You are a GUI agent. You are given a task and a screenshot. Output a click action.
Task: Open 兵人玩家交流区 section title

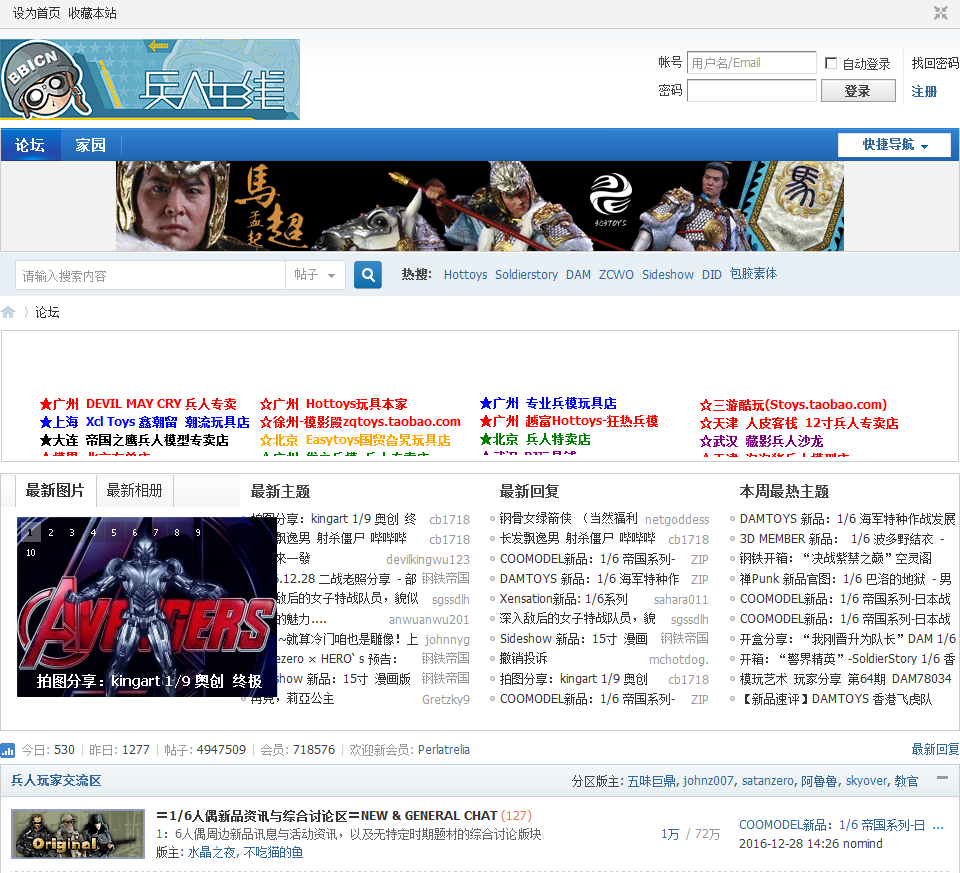pyautogui.click(x=56, y=781)
